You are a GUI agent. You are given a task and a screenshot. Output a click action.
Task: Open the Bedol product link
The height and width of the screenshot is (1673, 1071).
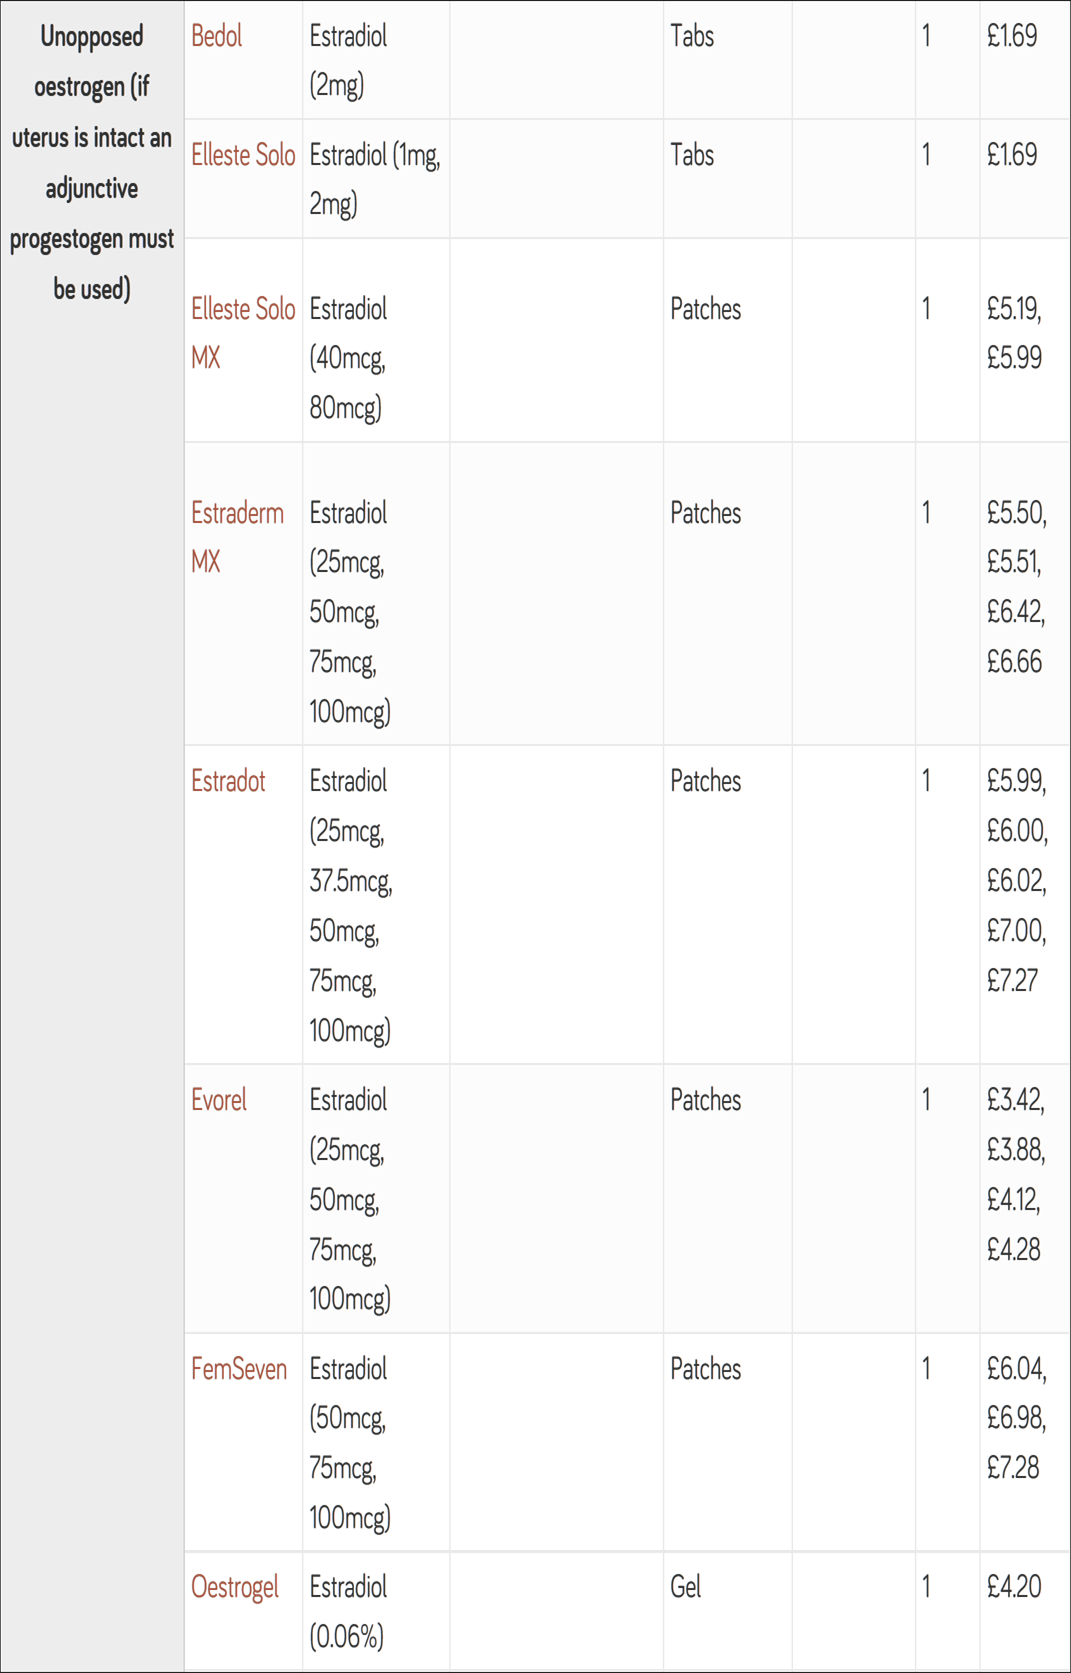(x=216, y=37)
